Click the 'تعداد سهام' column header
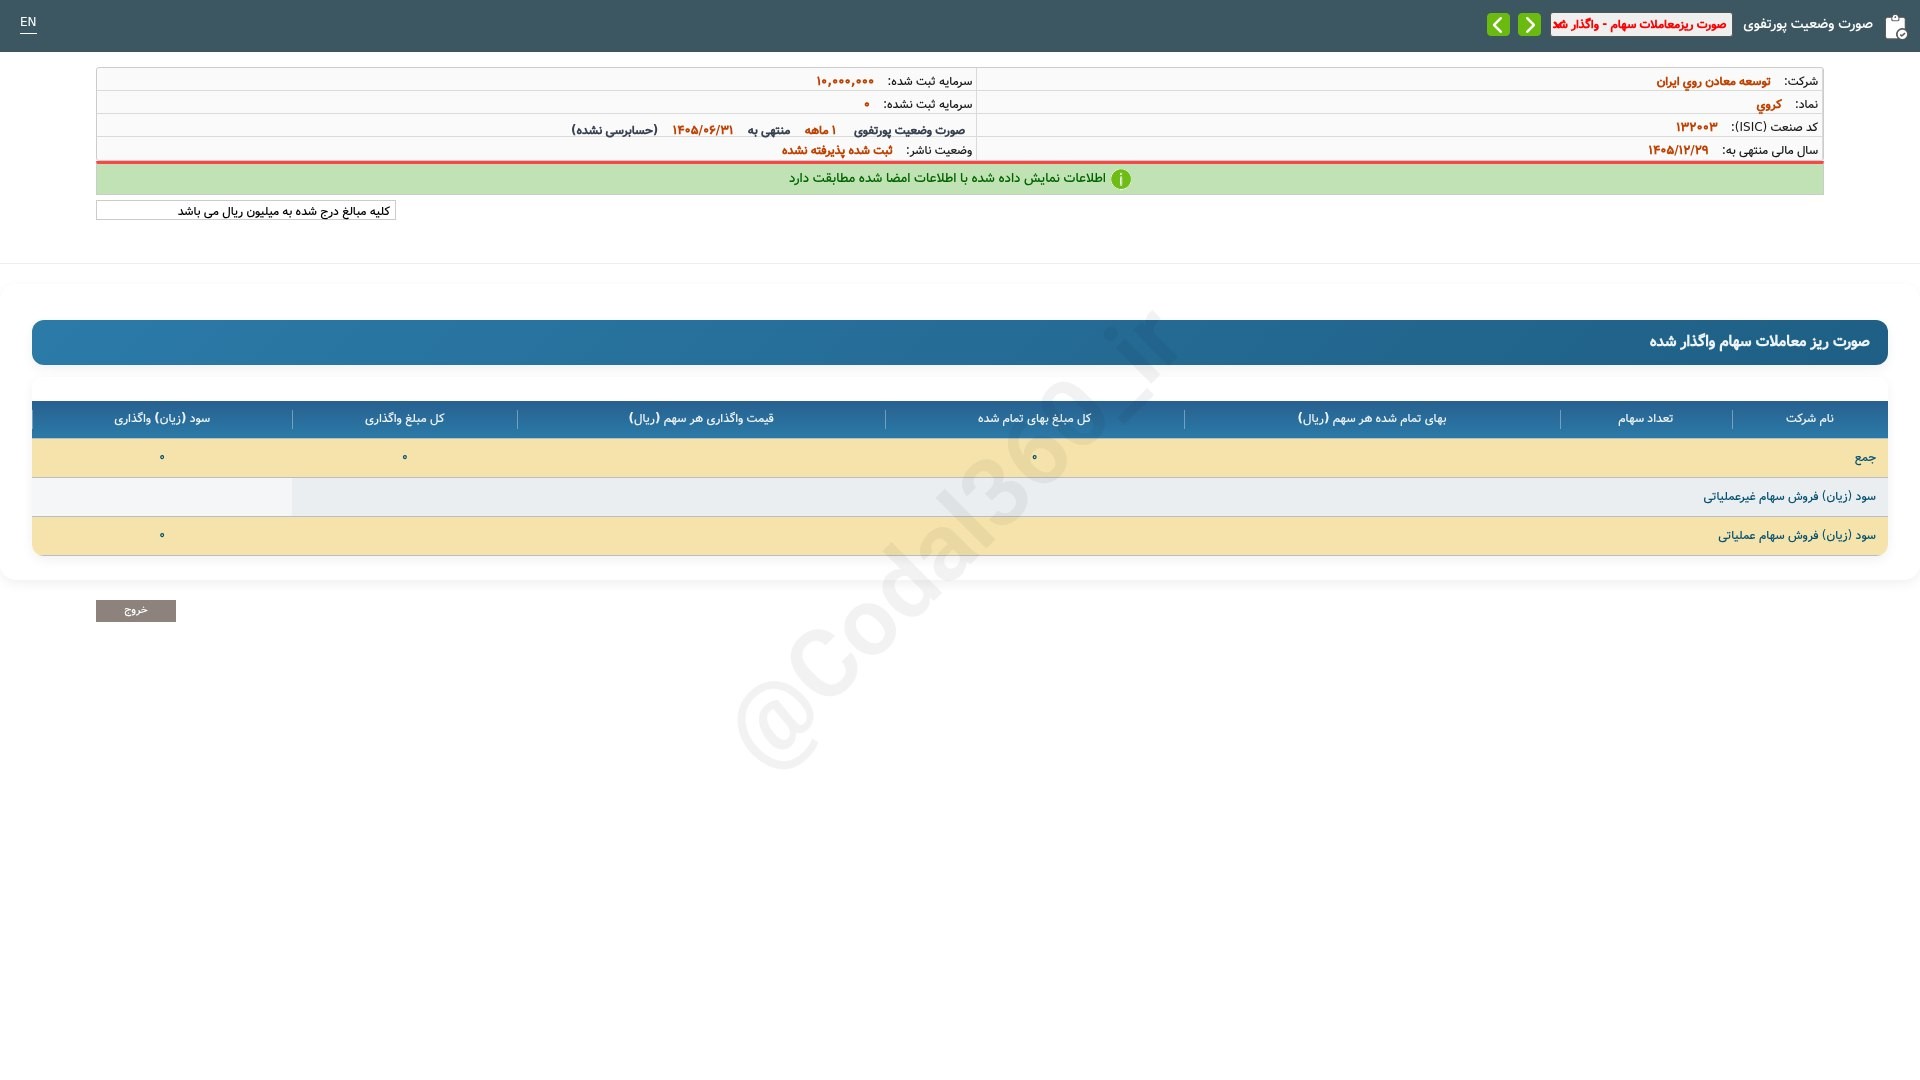The width and height of the screenshot is (1920, 1080). 1645,419
